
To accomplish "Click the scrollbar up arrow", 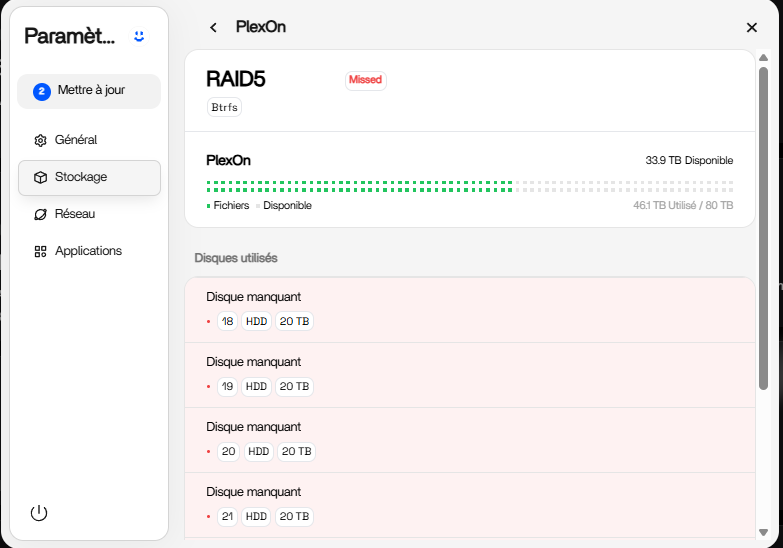I will click(x=763, y=58).
